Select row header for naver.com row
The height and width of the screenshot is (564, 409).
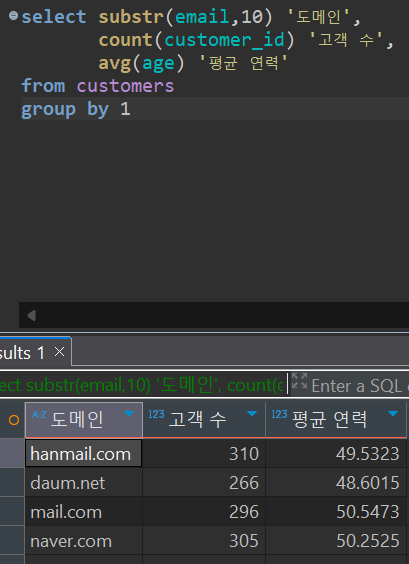[12, 541]
